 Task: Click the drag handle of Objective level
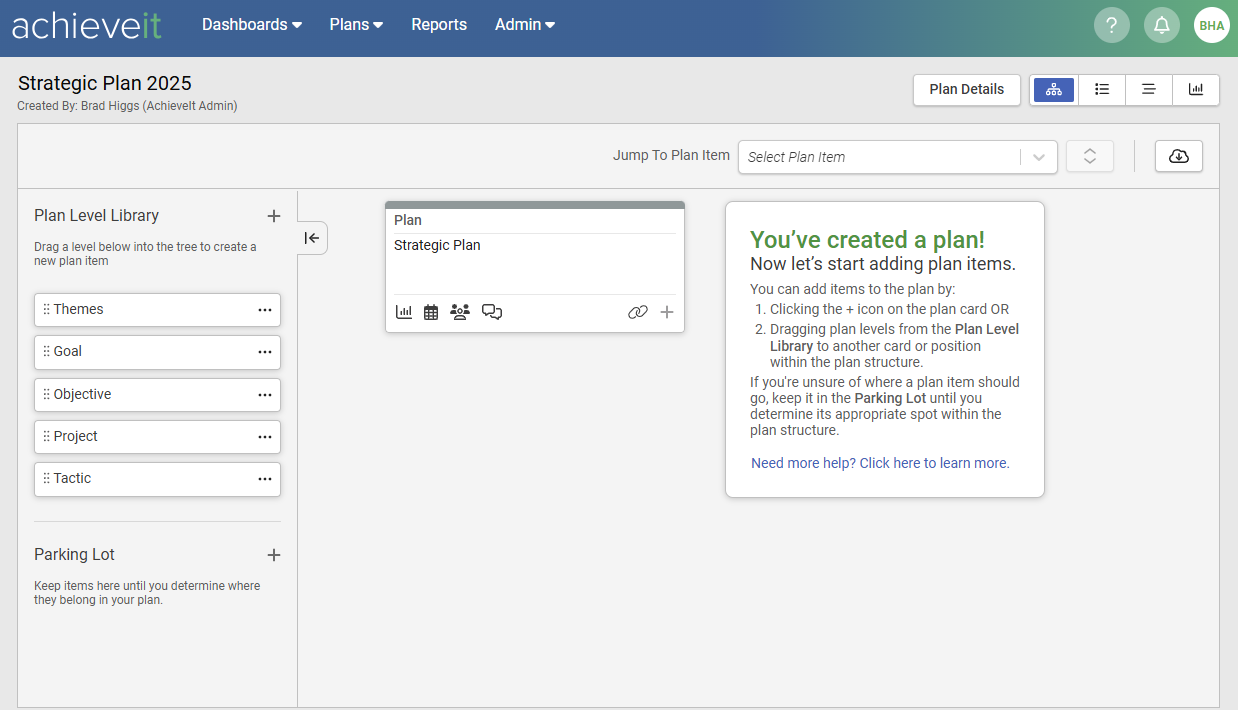tap(46, 395)
